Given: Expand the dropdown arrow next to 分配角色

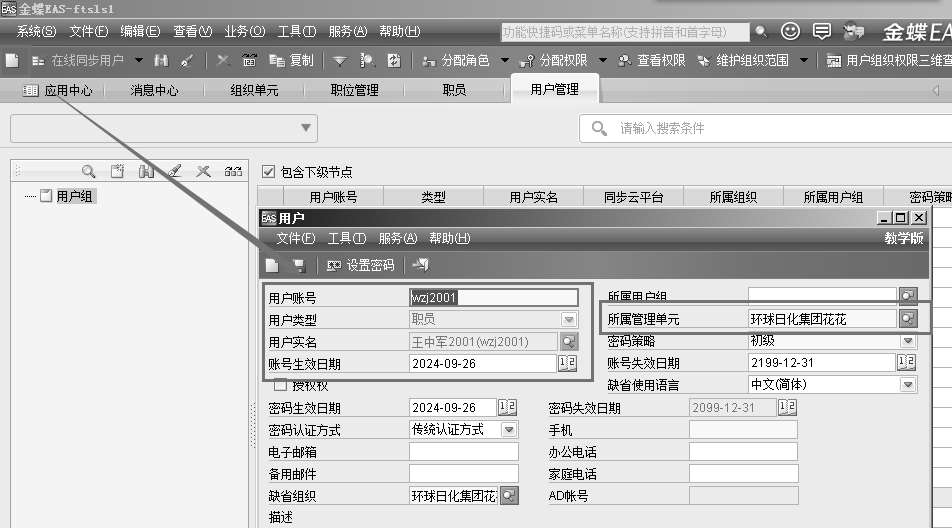Looking at the screenshot, I should point(505,61).
